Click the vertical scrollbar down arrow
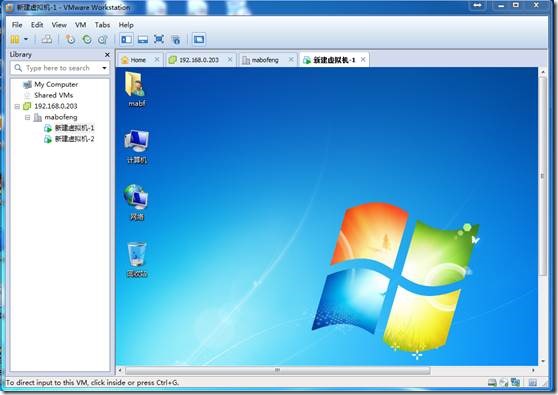 (543, 361)
